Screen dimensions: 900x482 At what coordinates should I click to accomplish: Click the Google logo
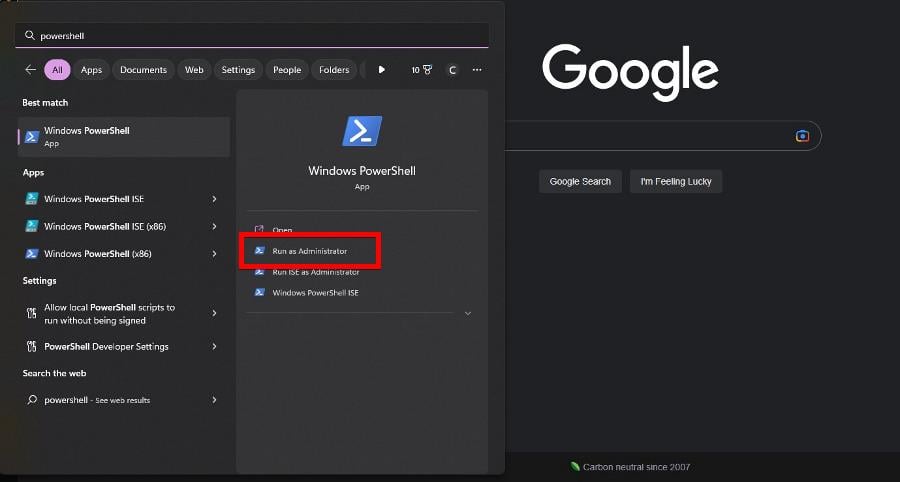point(630,72)
